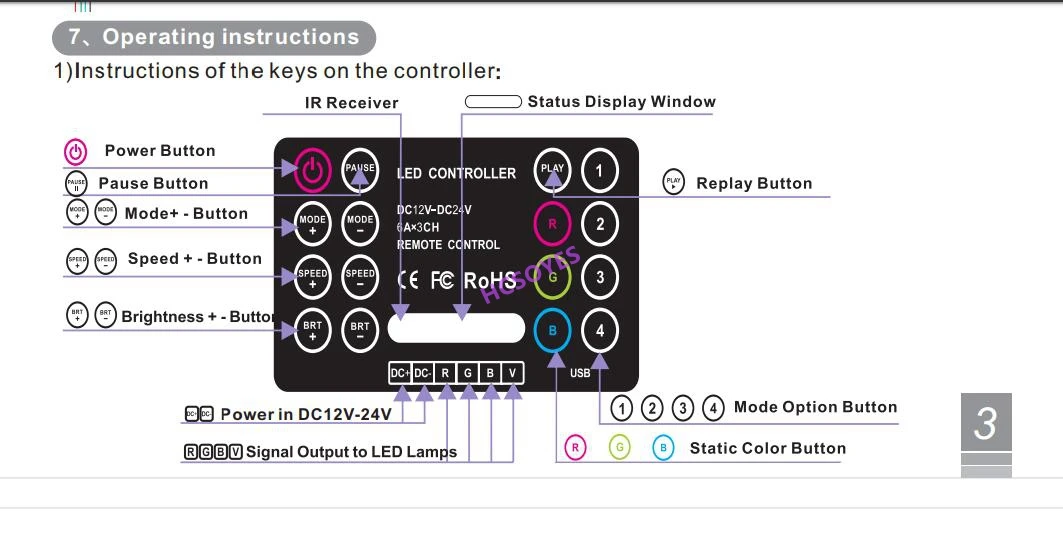
Task: Click the B terminal box on the controller
Action: click(490, 373)
